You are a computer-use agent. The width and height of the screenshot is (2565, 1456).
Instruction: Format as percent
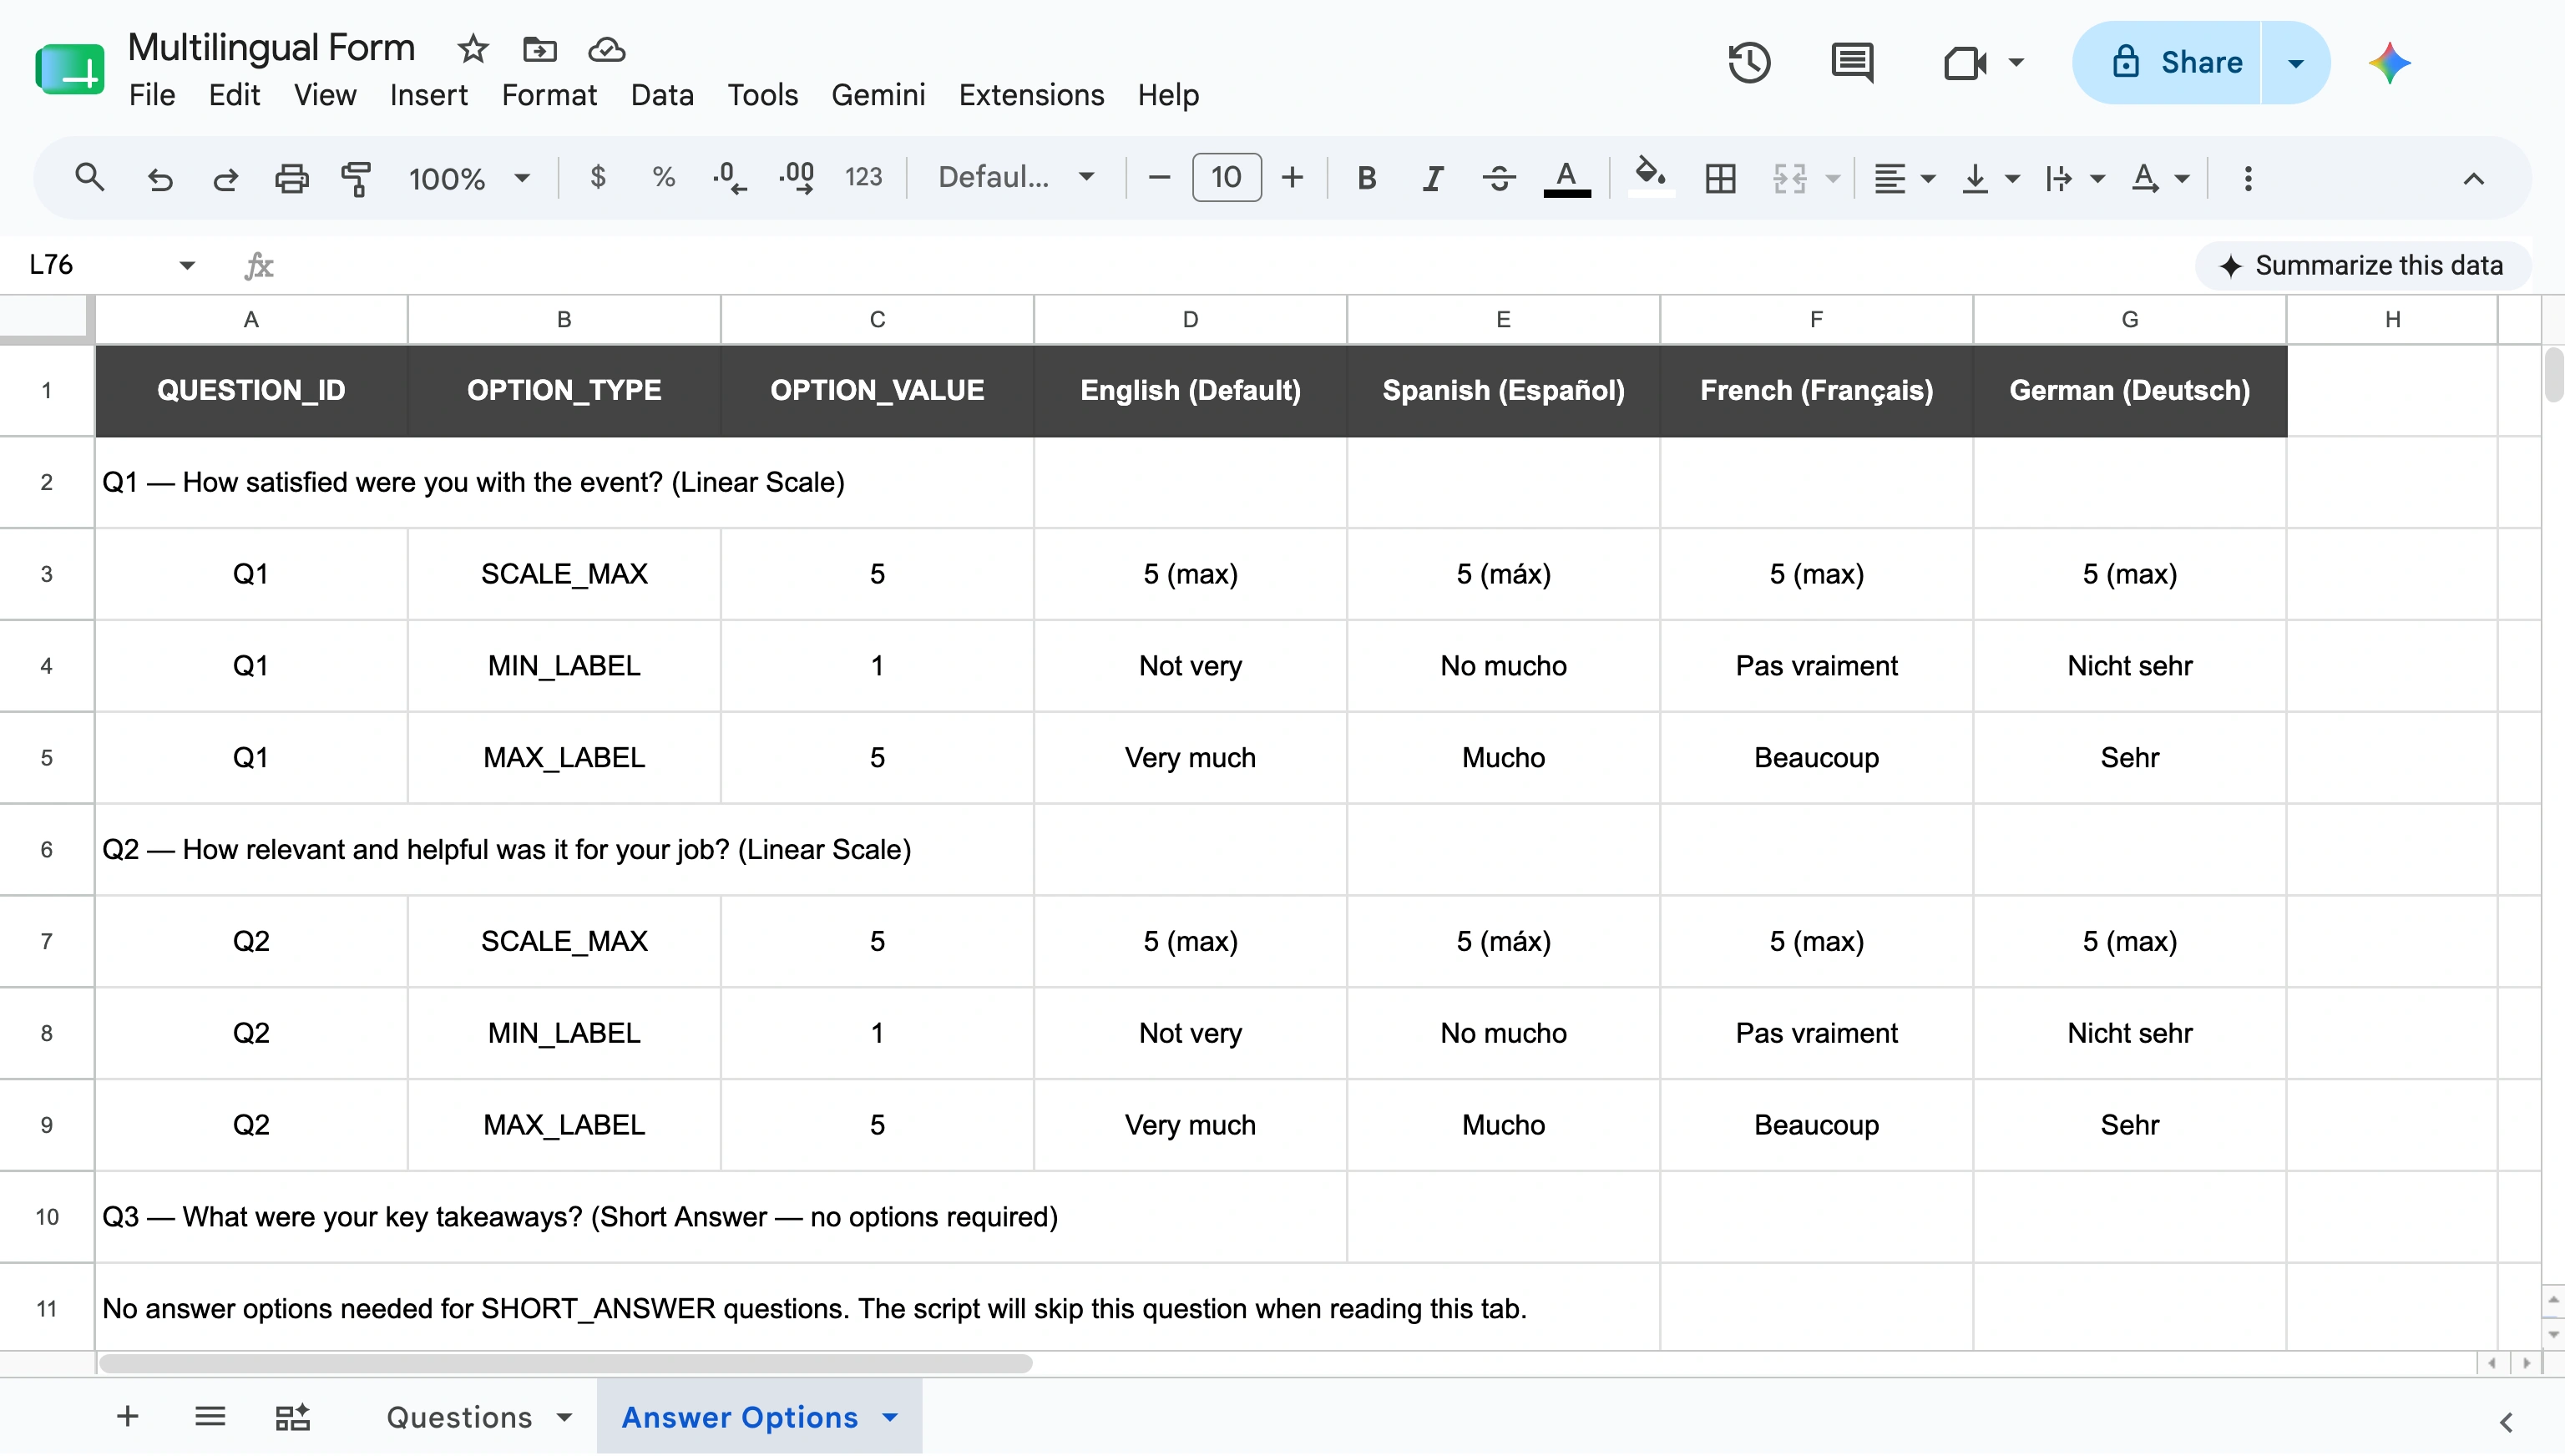click(x=663, y=177)
